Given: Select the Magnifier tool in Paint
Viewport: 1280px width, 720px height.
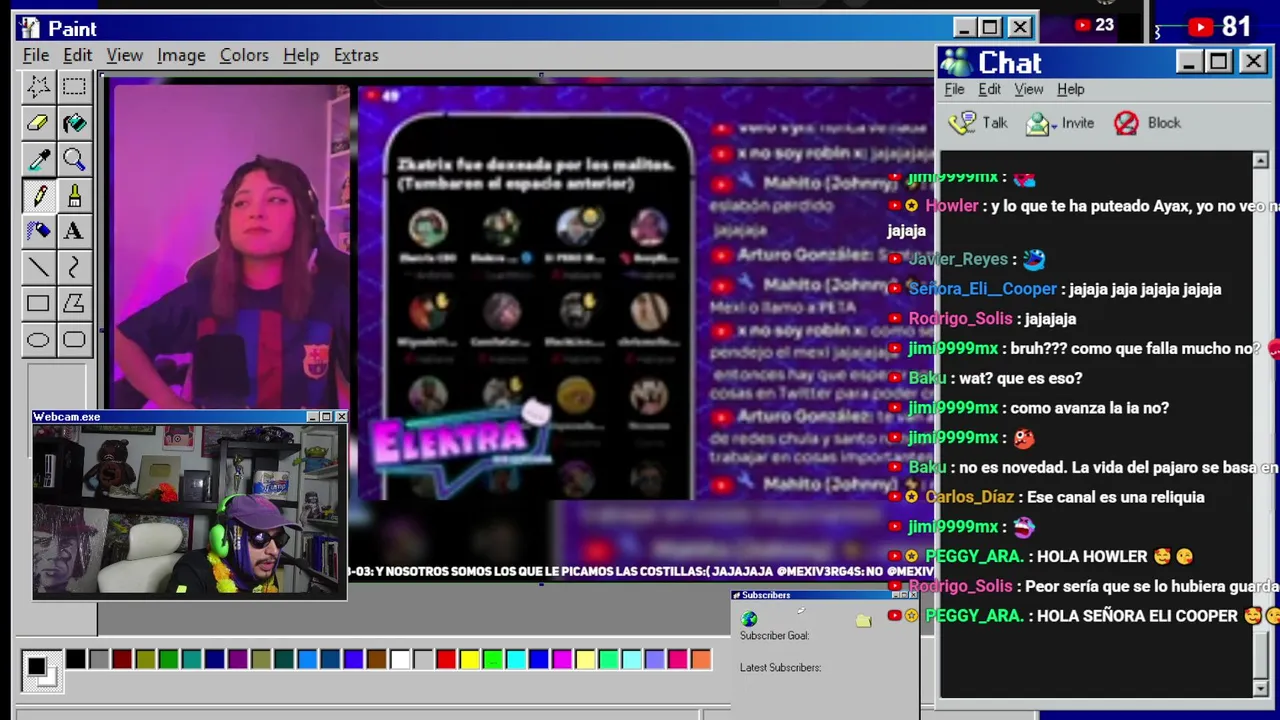Looking at the screenshot, I should tap(74, 159).
